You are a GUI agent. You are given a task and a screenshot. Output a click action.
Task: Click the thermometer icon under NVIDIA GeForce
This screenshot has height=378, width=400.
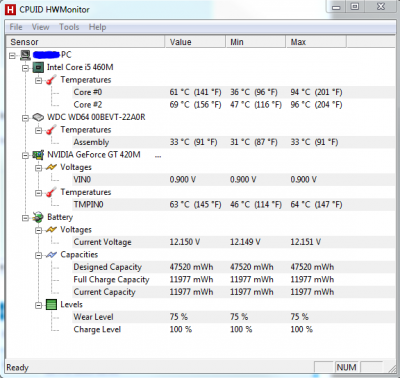click(51, 193)
